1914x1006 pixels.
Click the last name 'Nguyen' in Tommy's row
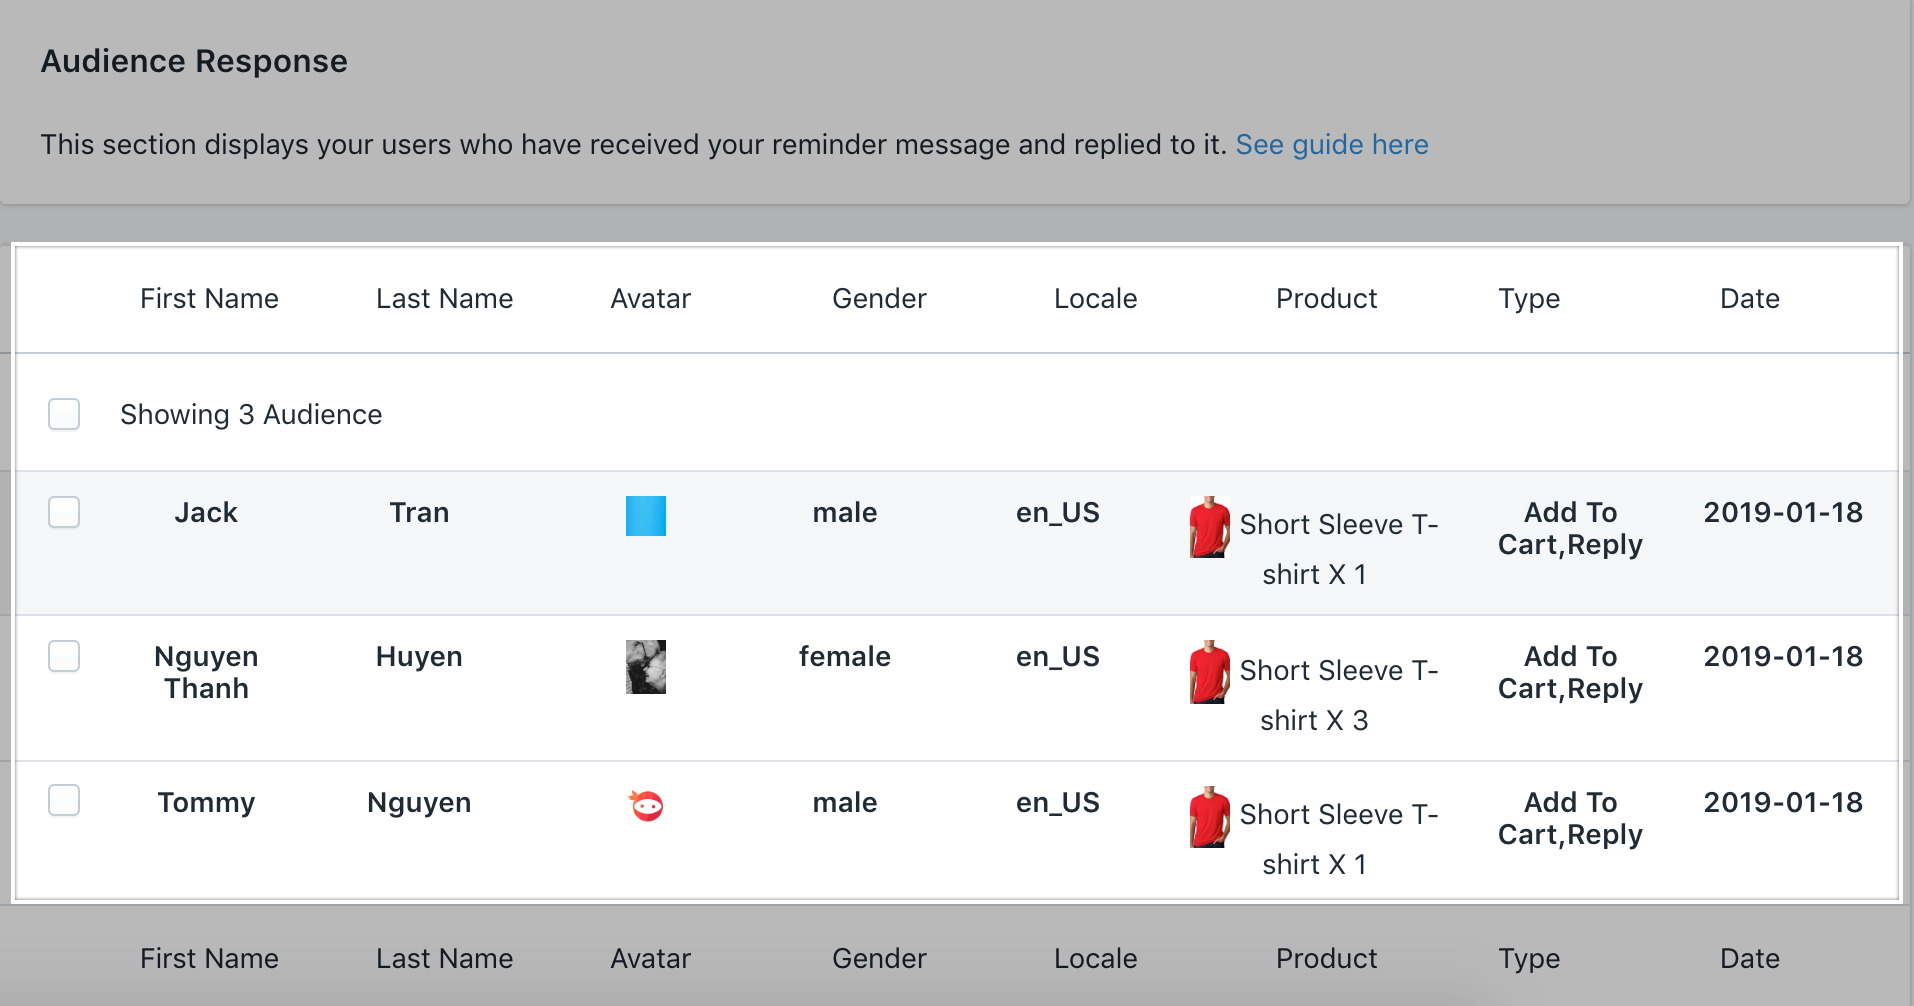pos(419,803)
